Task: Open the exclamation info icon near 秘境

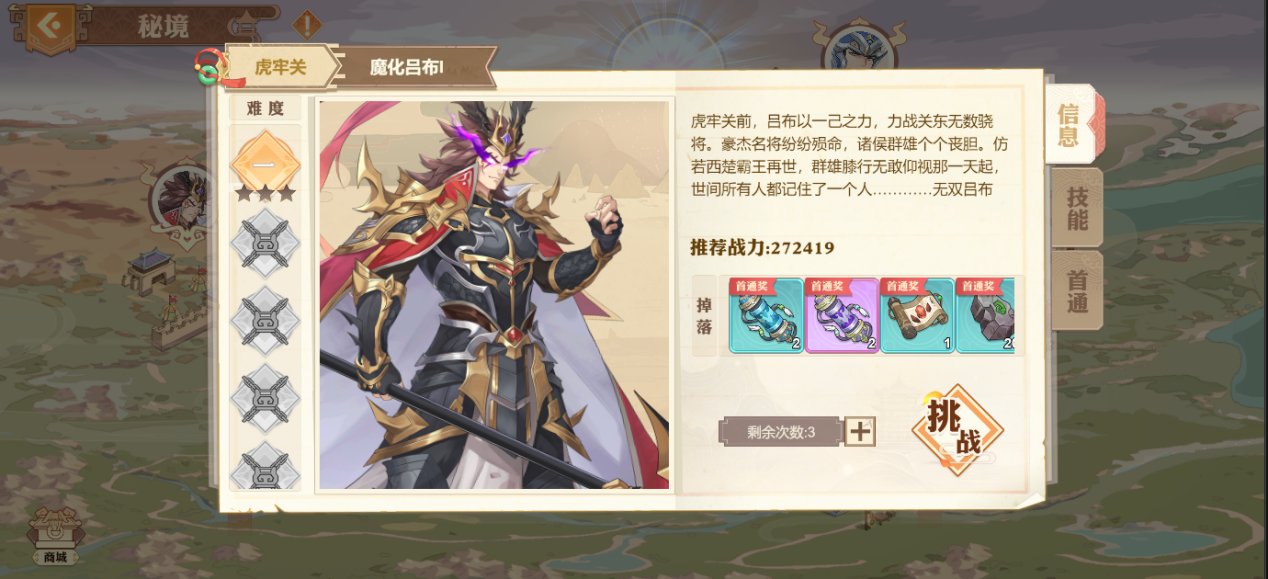Action: [307, 24]
